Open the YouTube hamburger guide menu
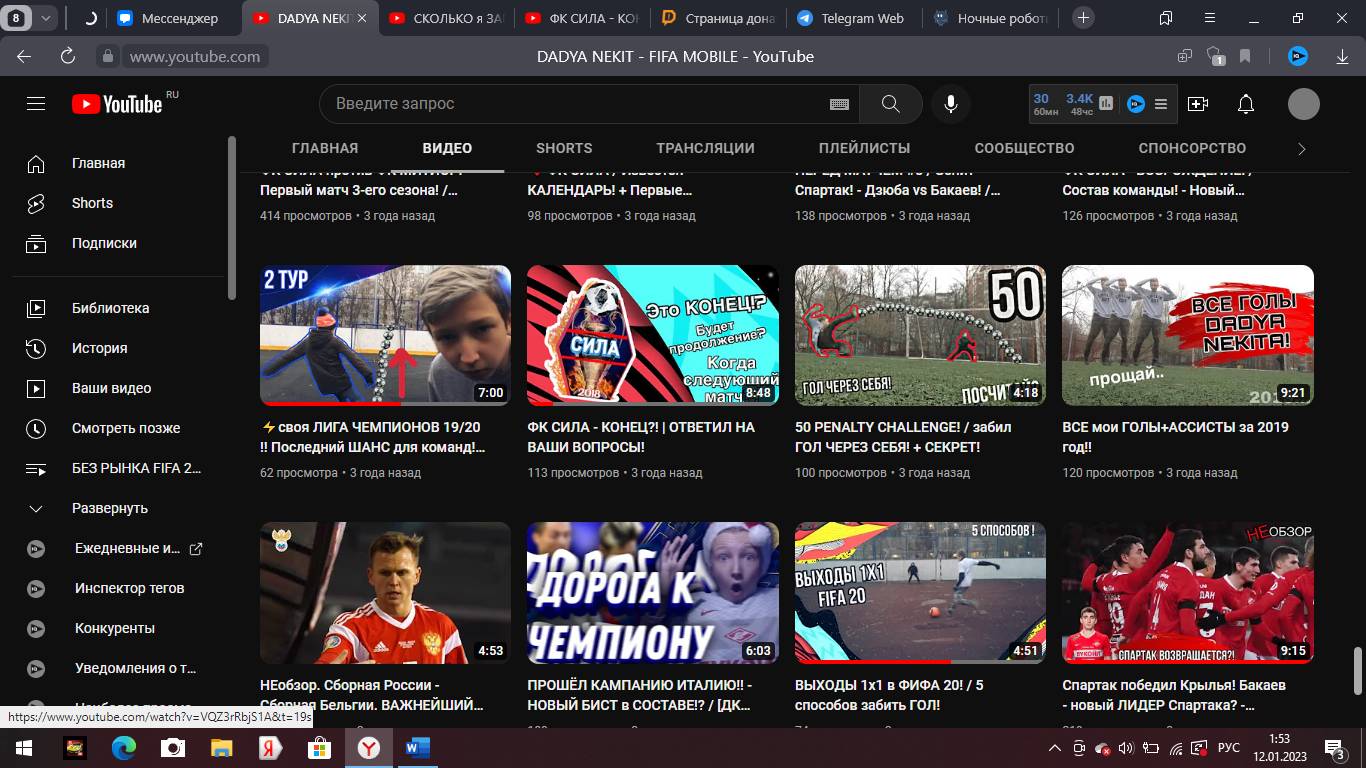1366x768 pixels. click(x=36, y=104)
